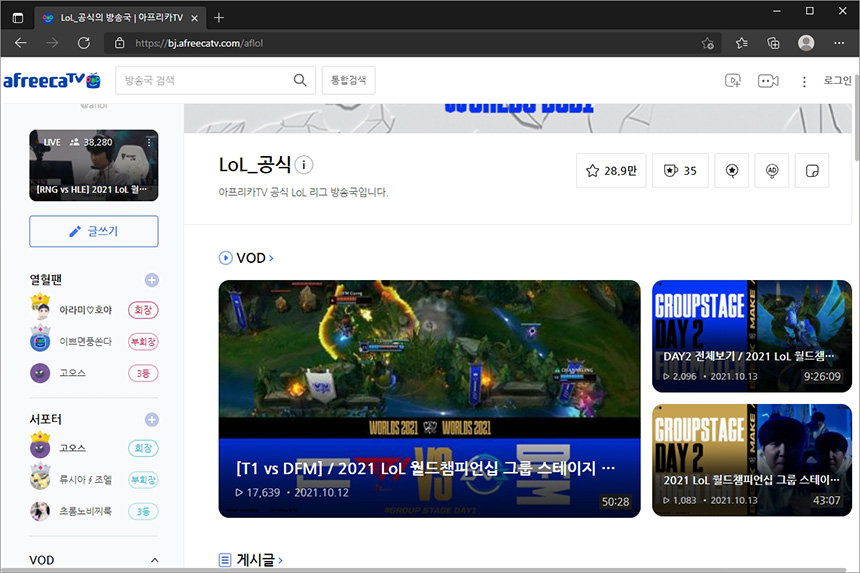Viewport: 860px width, 573px height.
Task: Click the 아라미♡호야 username
Action: (86, 310)
